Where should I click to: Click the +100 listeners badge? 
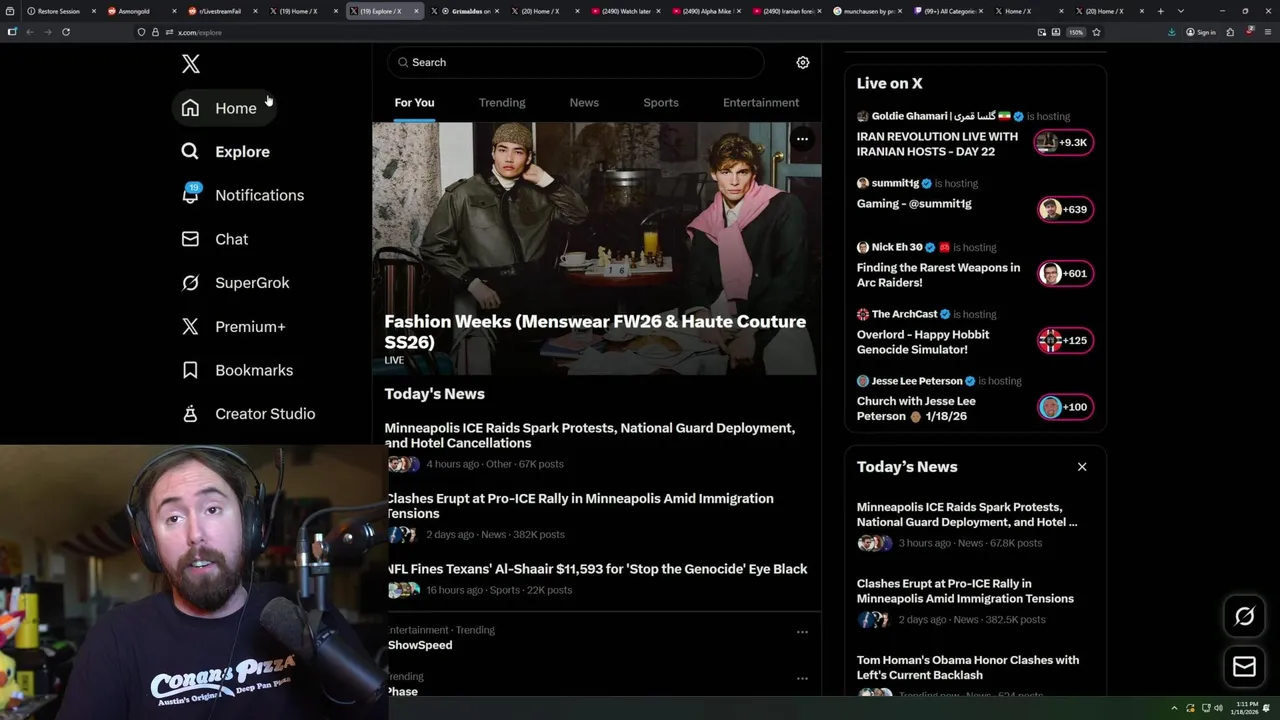click(x=1064, y=407)
